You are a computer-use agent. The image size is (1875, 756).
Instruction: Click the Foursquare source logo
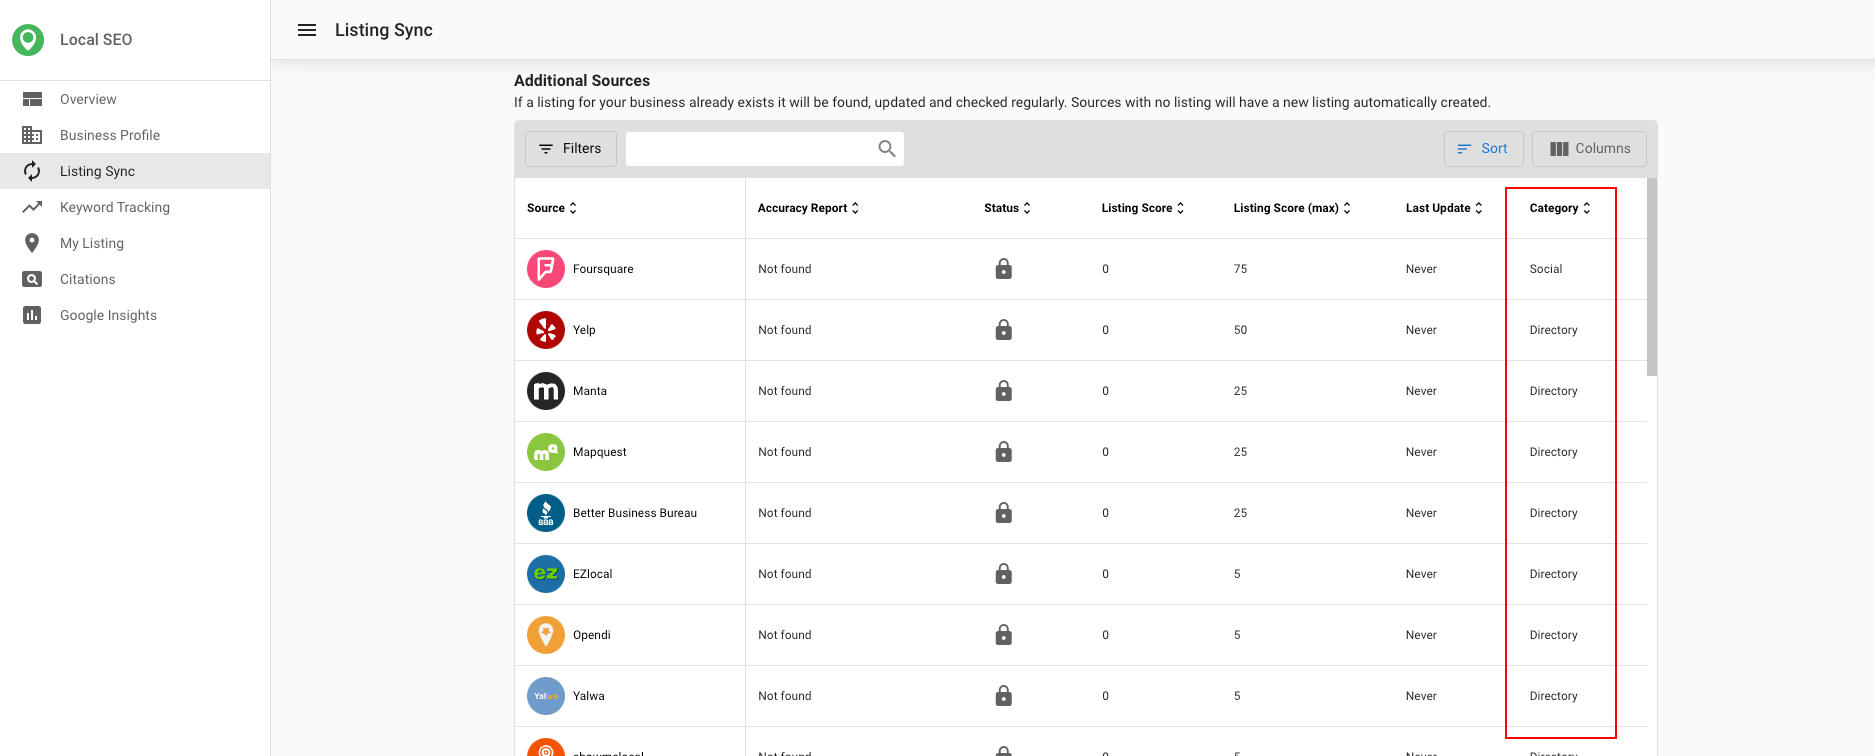[545, 269]
